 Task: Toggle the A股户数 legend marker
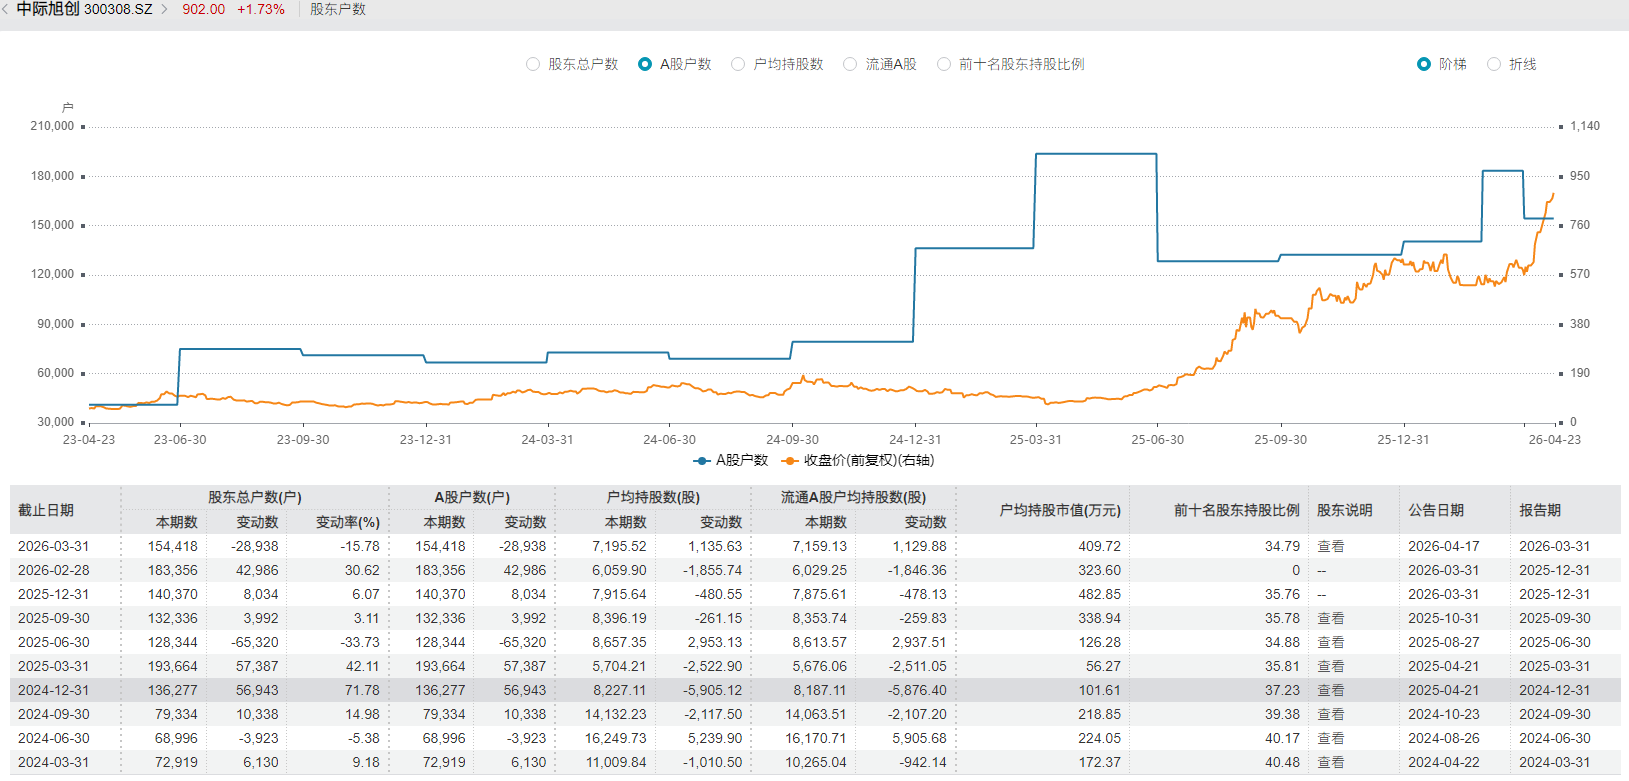coord(702,461)
